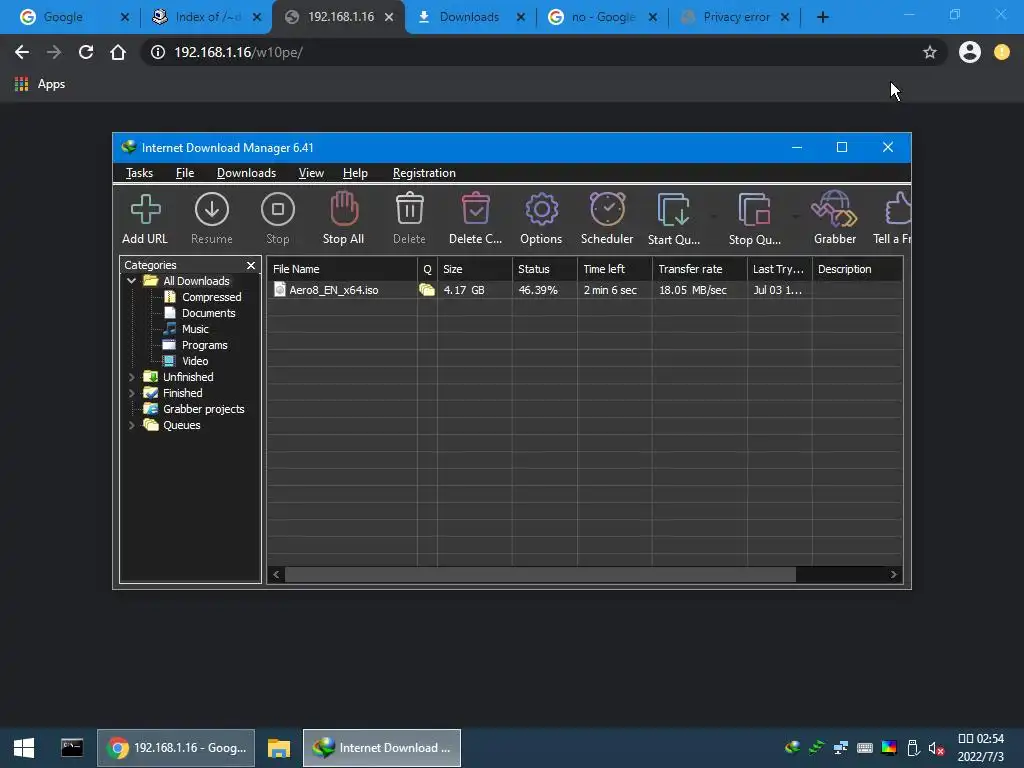Click the horizontal scrollbar thumb in download list

click(540, 575)
